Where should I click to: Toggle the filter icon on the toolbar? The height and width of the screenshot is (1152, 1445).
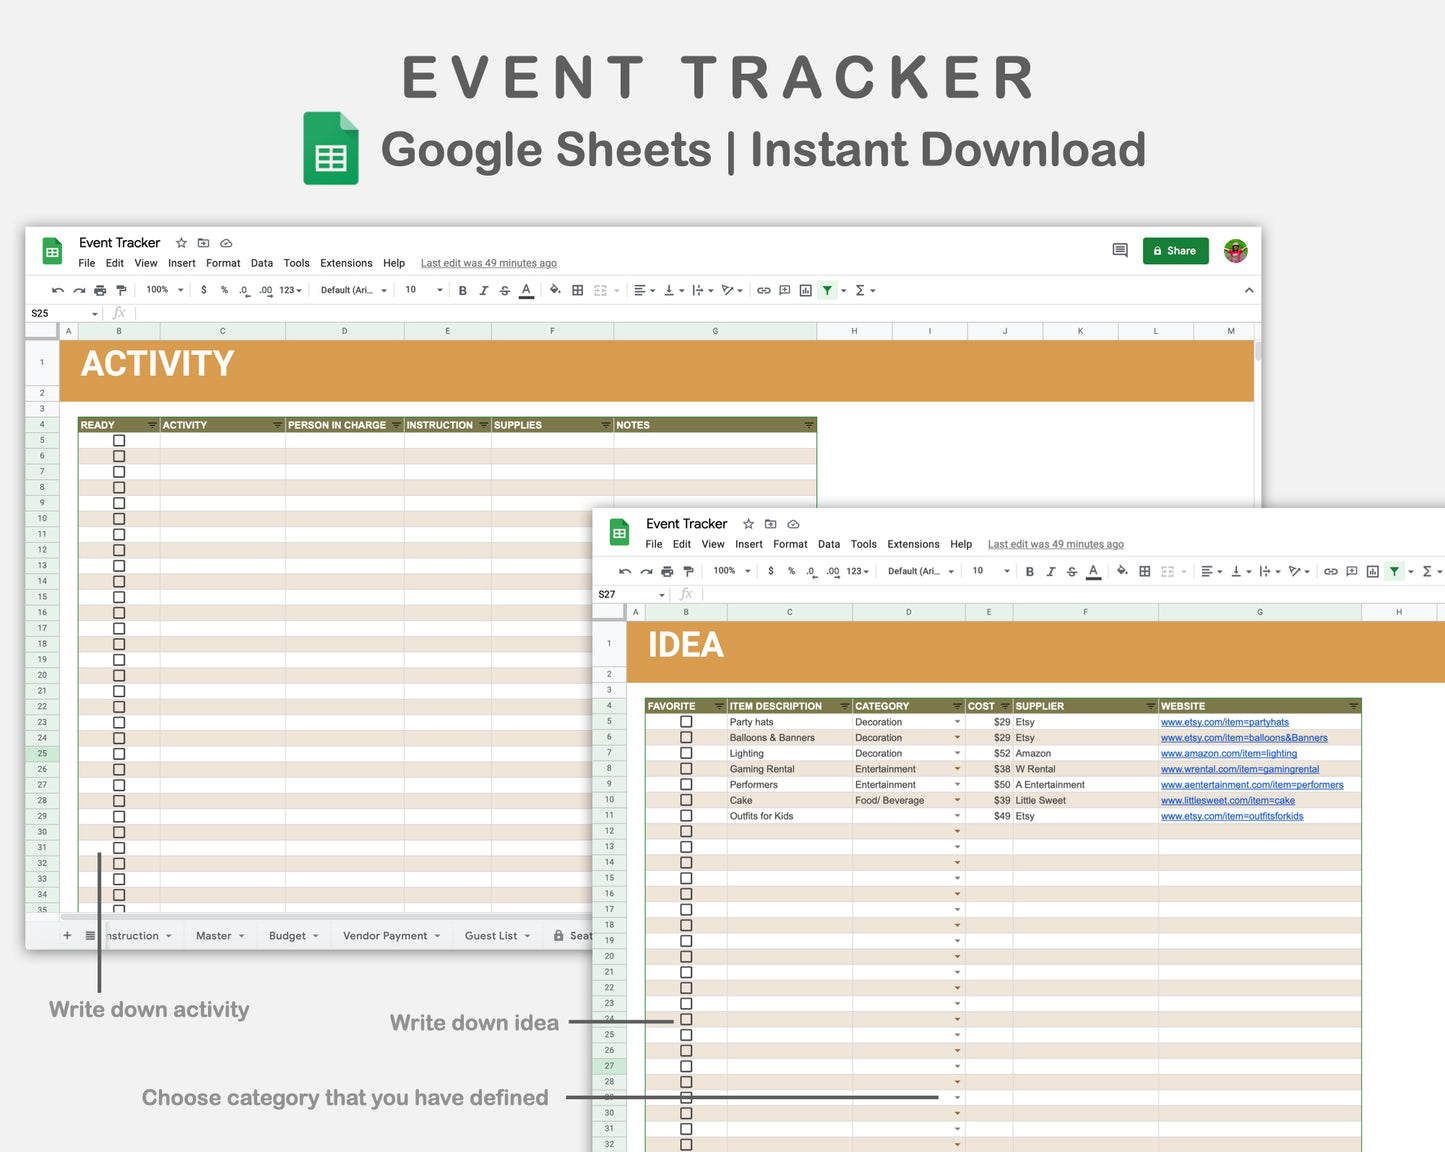click(x=827, y=290)
